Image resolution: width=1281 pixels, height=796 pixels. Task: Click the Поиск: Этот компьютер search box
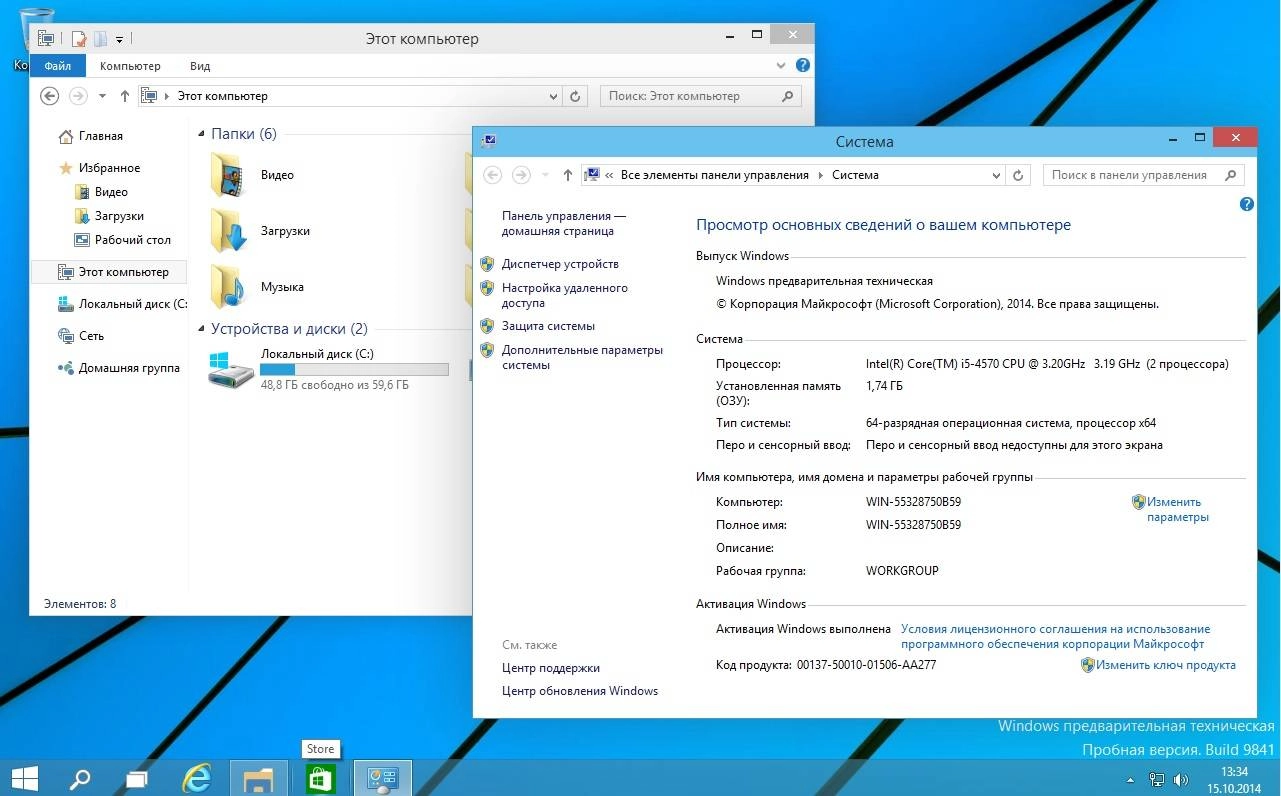coord(701,97)
